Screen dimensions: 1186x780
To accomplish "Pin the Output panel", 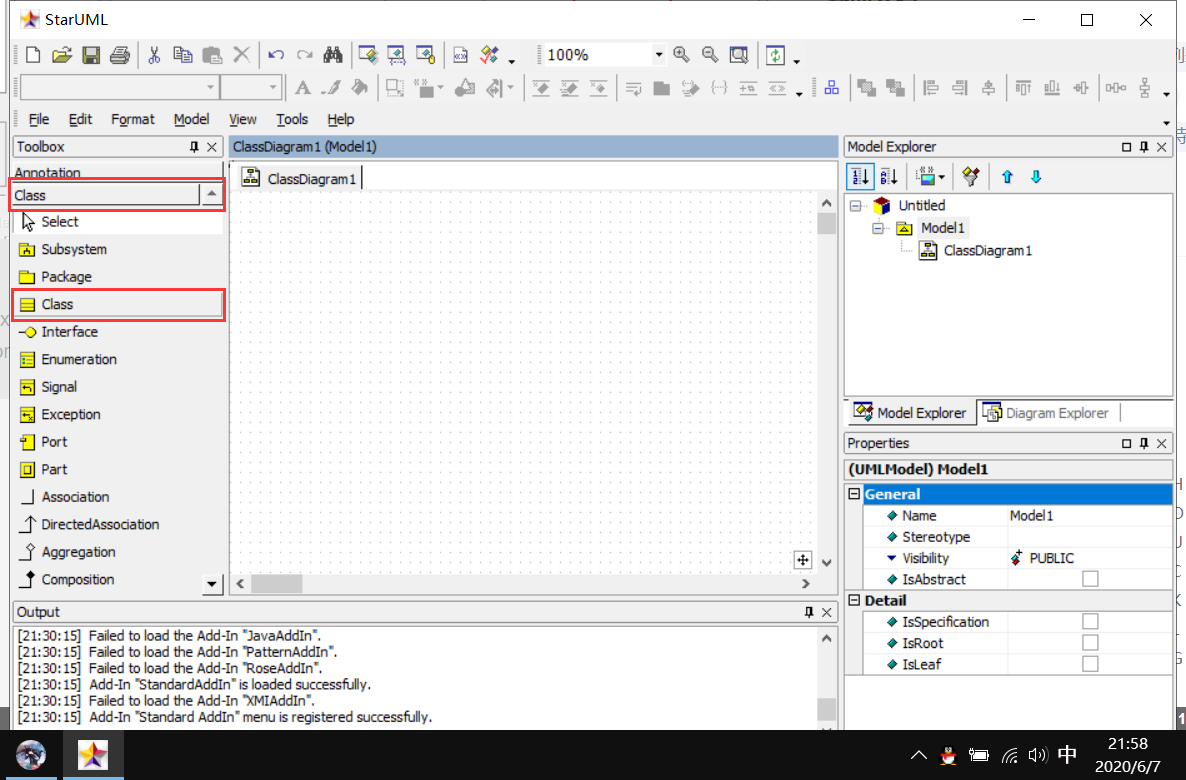I will (809, 612).
